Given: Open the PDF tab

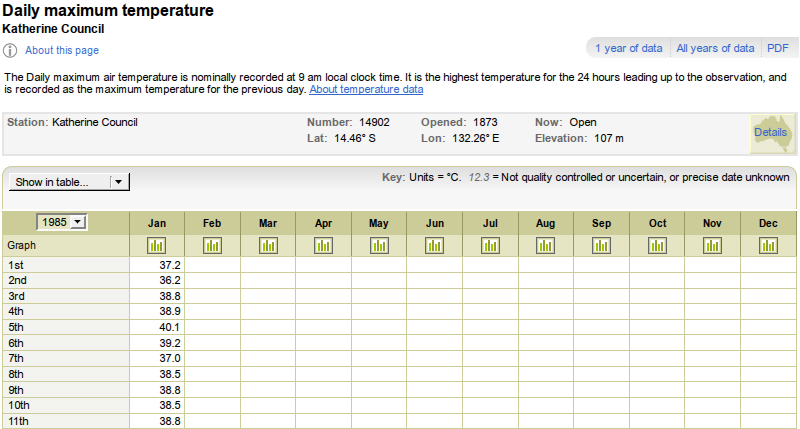Looking at the screenshot, I should pos(777,48).
